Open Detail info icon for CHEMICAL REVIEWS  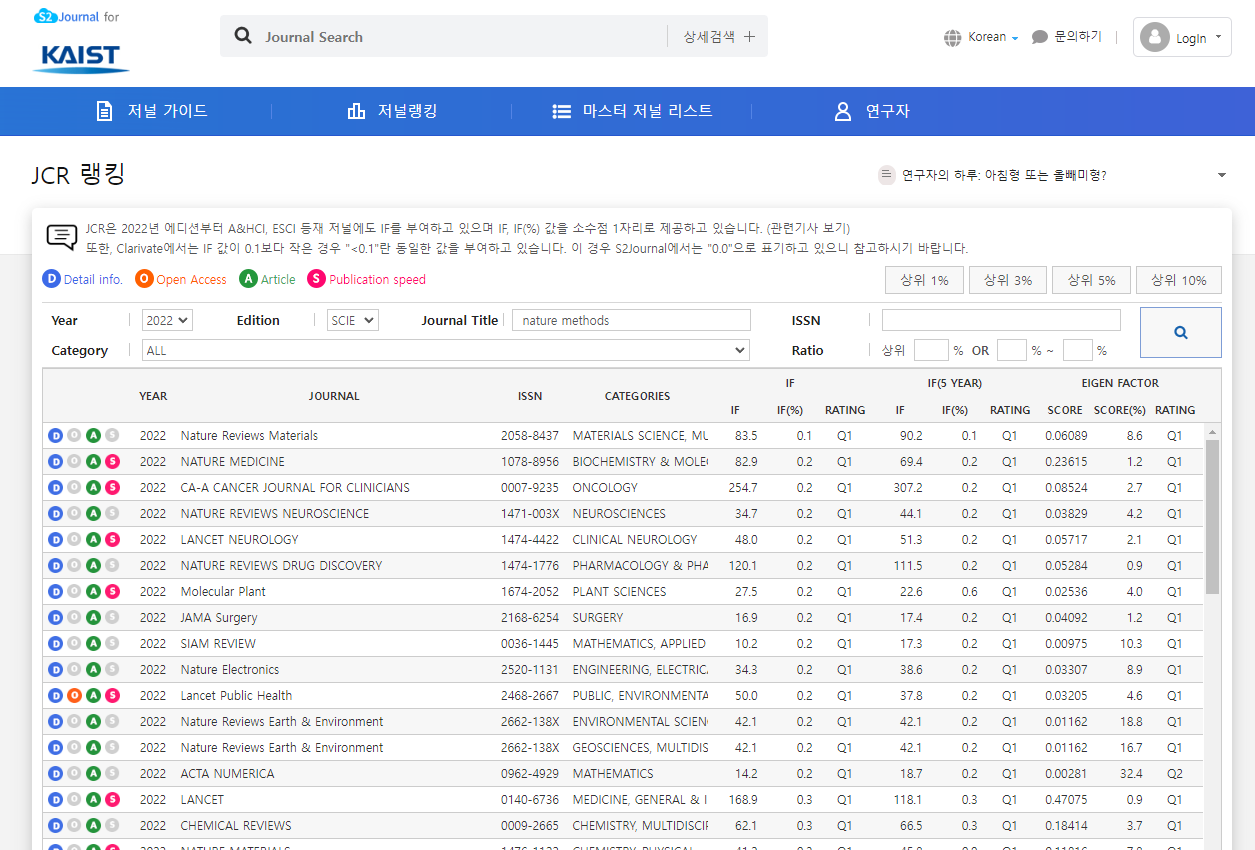(x=56, y=826)
